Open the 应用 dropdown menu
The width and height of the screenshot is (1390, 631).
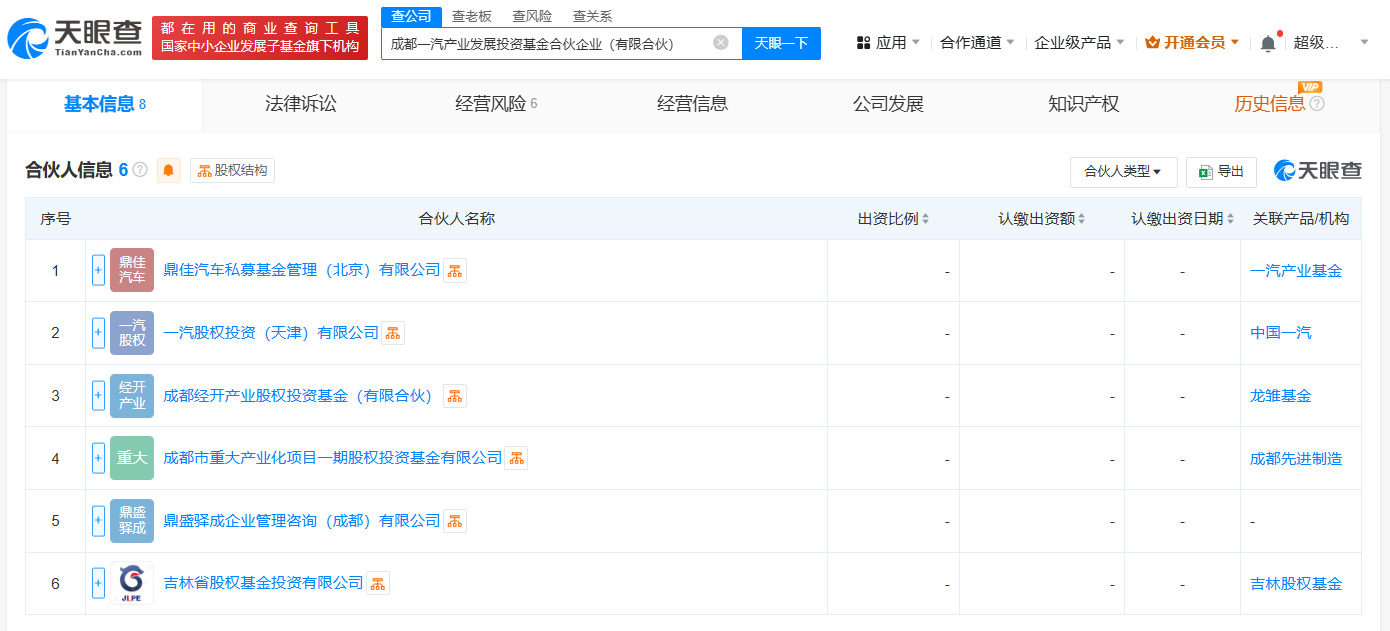click(889, 43)
